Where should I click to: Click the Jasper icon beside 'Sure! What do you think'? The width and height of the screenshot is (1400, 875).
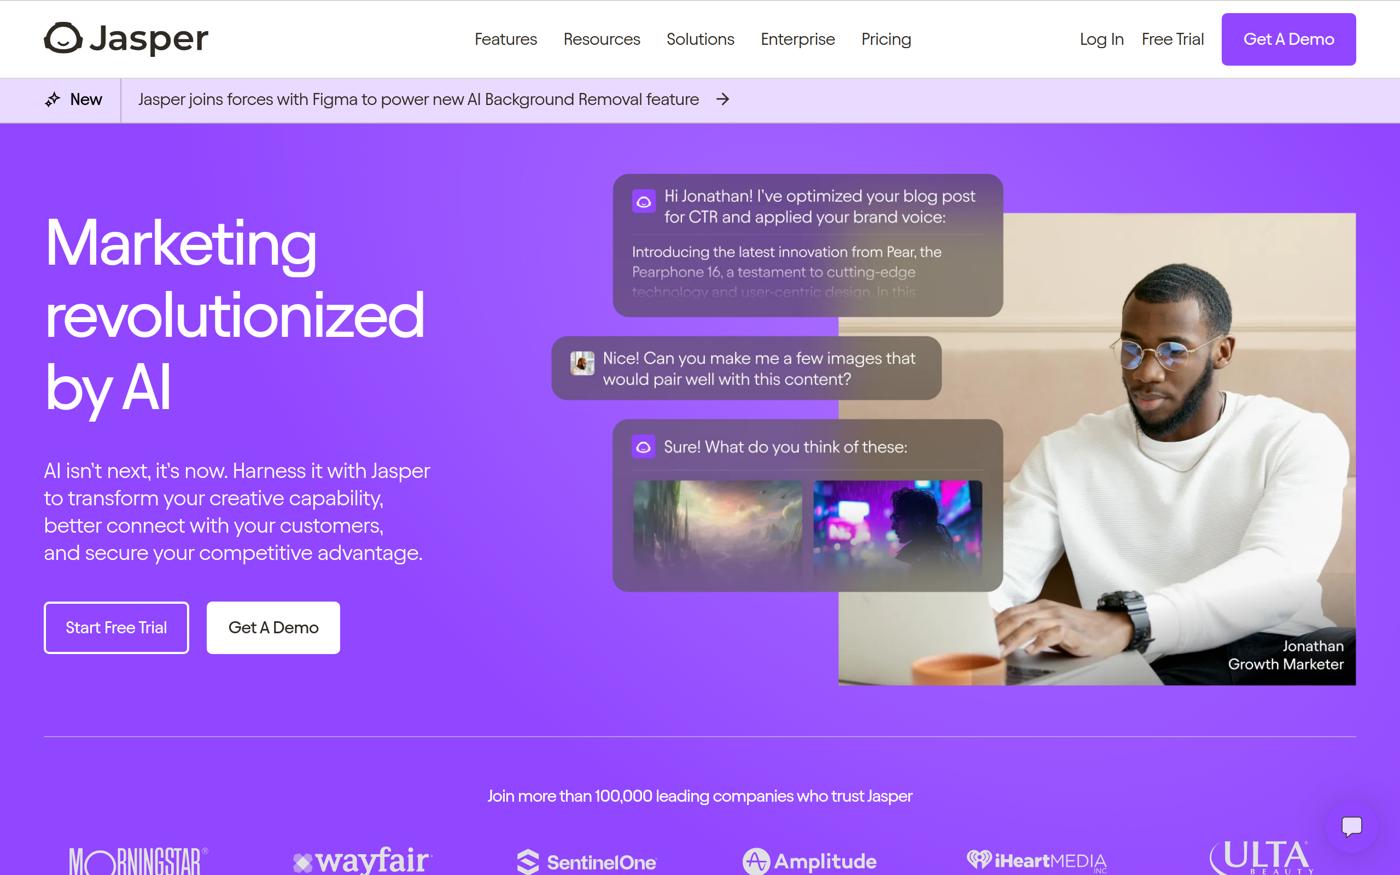pyautogui.click(x=644, y=447)
